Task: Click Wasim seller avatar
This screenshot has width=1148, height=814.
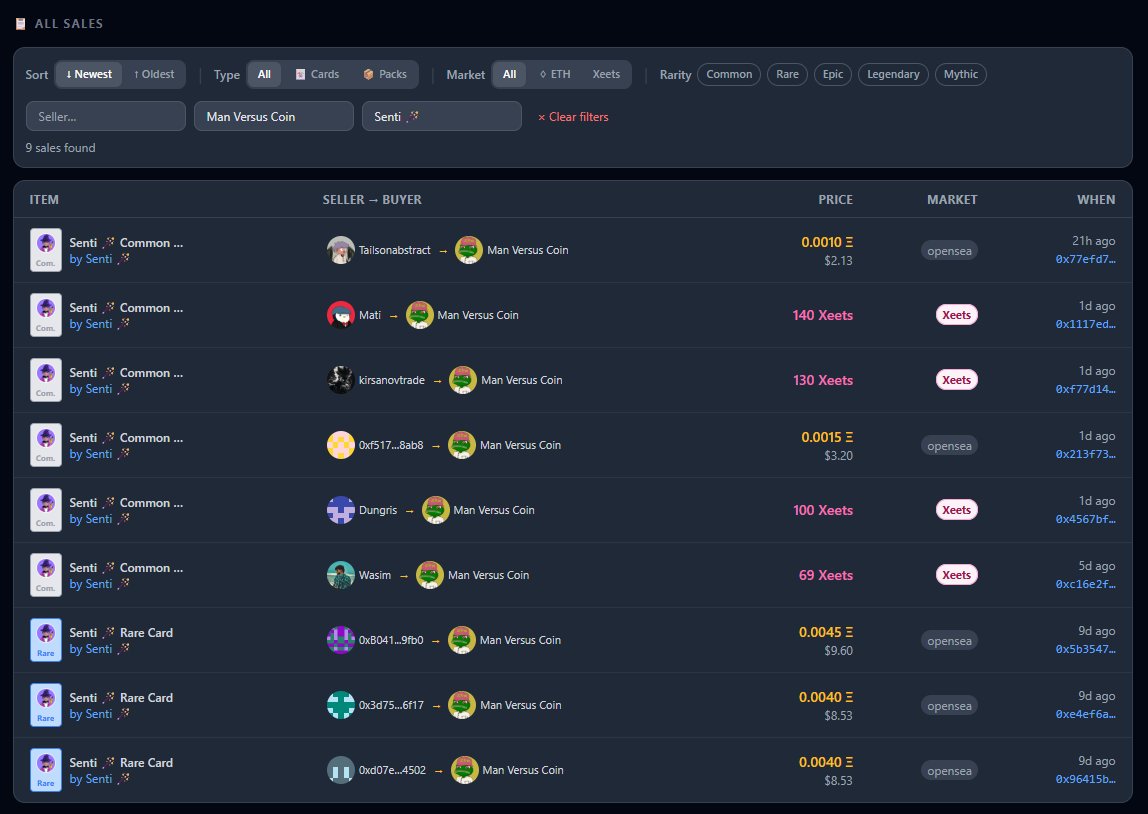Action: pos(340,575)
